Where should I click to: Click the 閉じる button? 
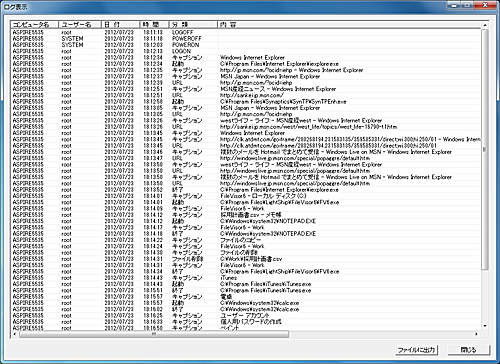468,350
